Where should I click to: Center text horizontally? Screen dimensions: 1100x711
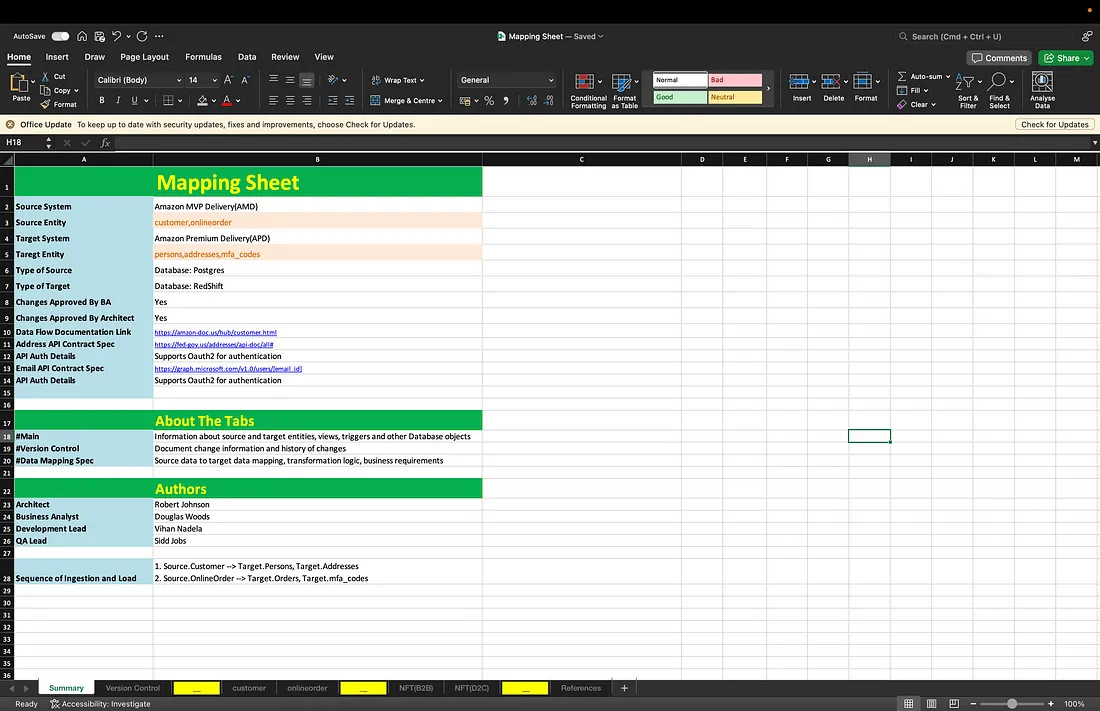(x=290, y=101)
